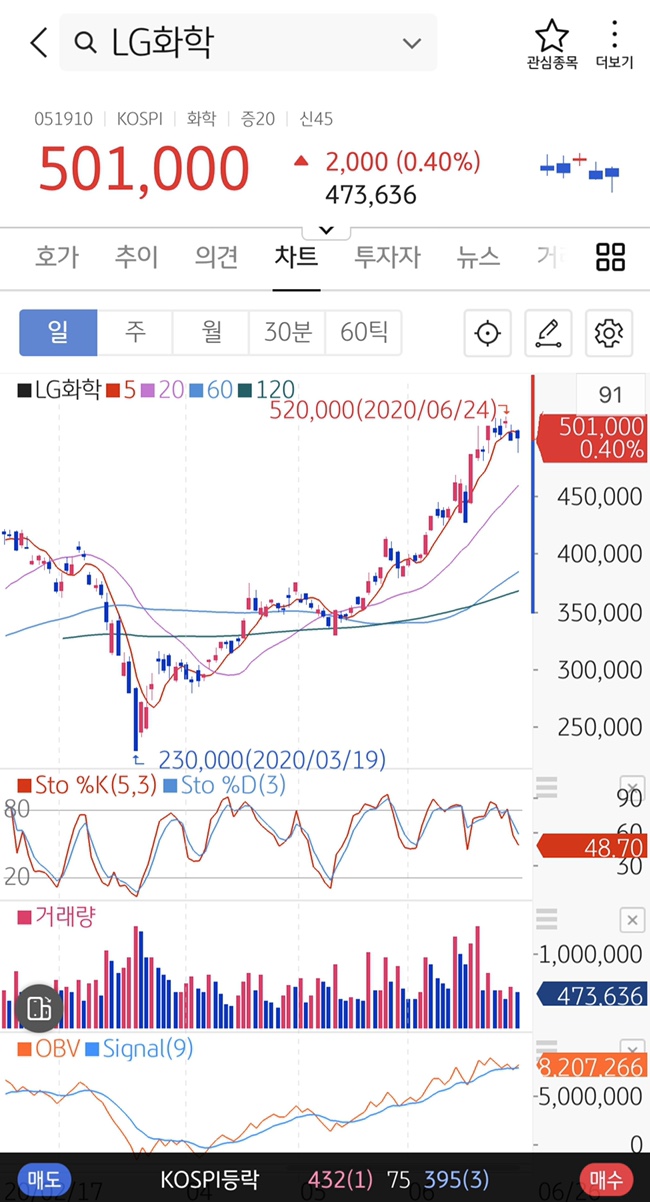Add LG화학 to 관심종목 star
This screenshot has width=650, height=1202.
pos(552,43)
